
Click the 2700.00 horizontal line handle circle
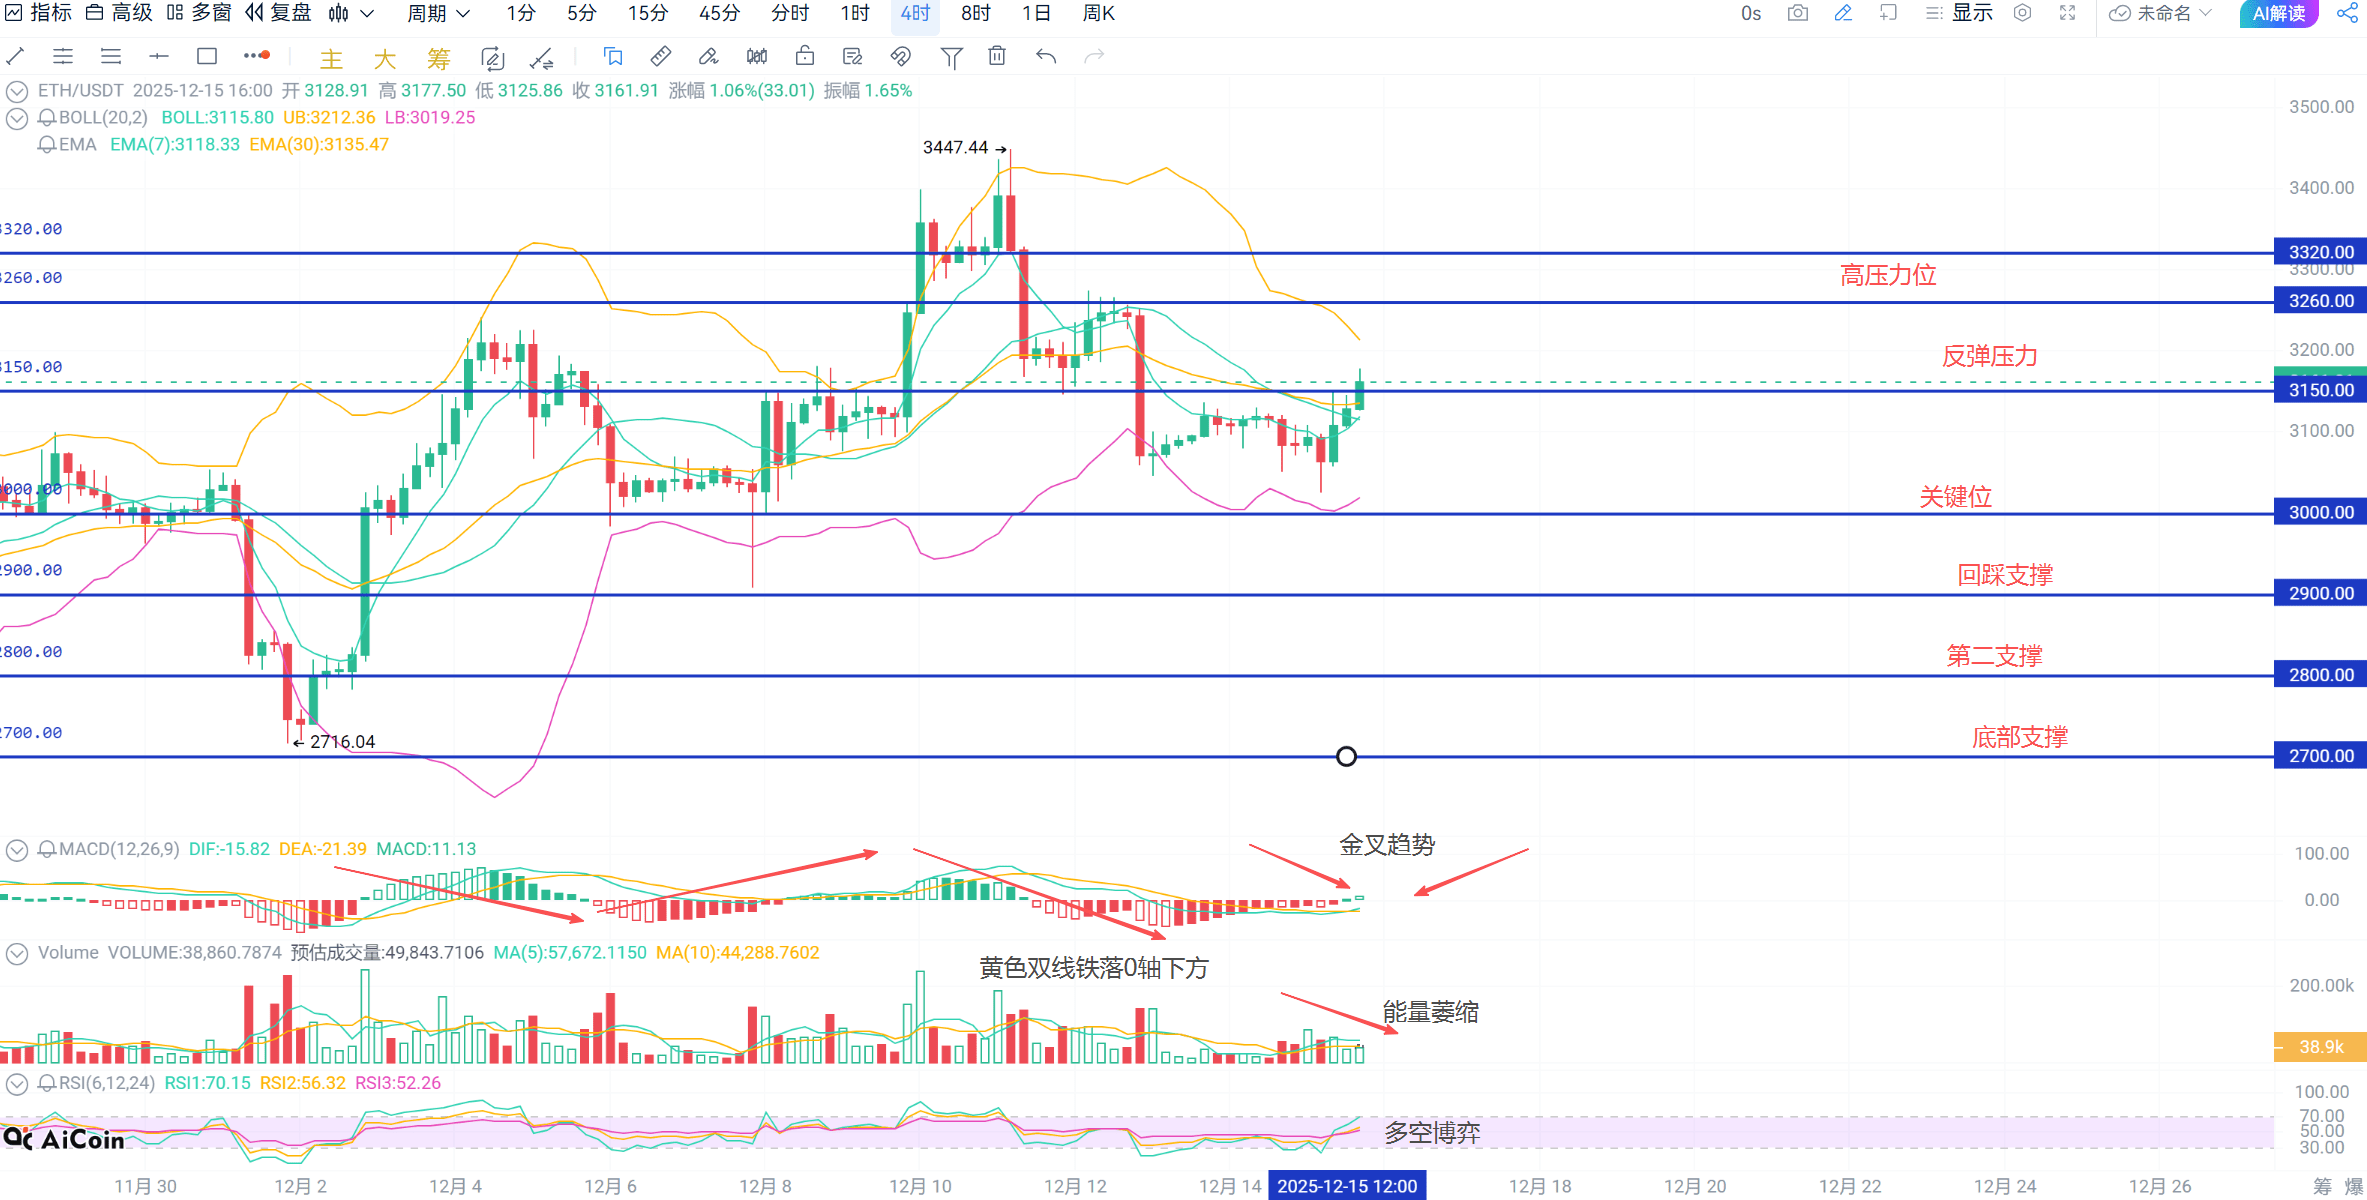click(1346, 757)
